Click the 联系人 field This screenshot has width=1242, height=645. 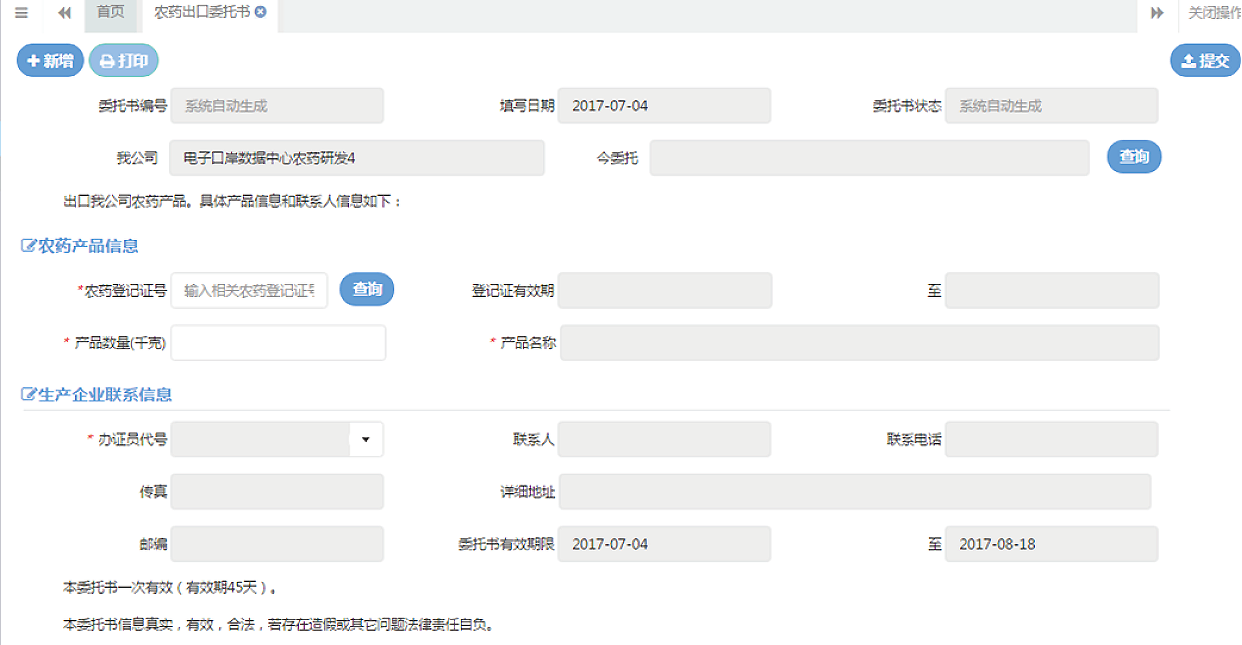(664, 439)
